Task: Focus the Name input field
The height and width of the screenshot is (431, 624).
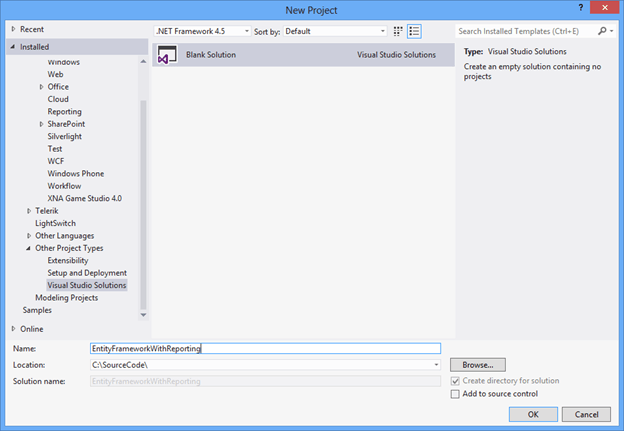Action: click(x=265, y=349)
